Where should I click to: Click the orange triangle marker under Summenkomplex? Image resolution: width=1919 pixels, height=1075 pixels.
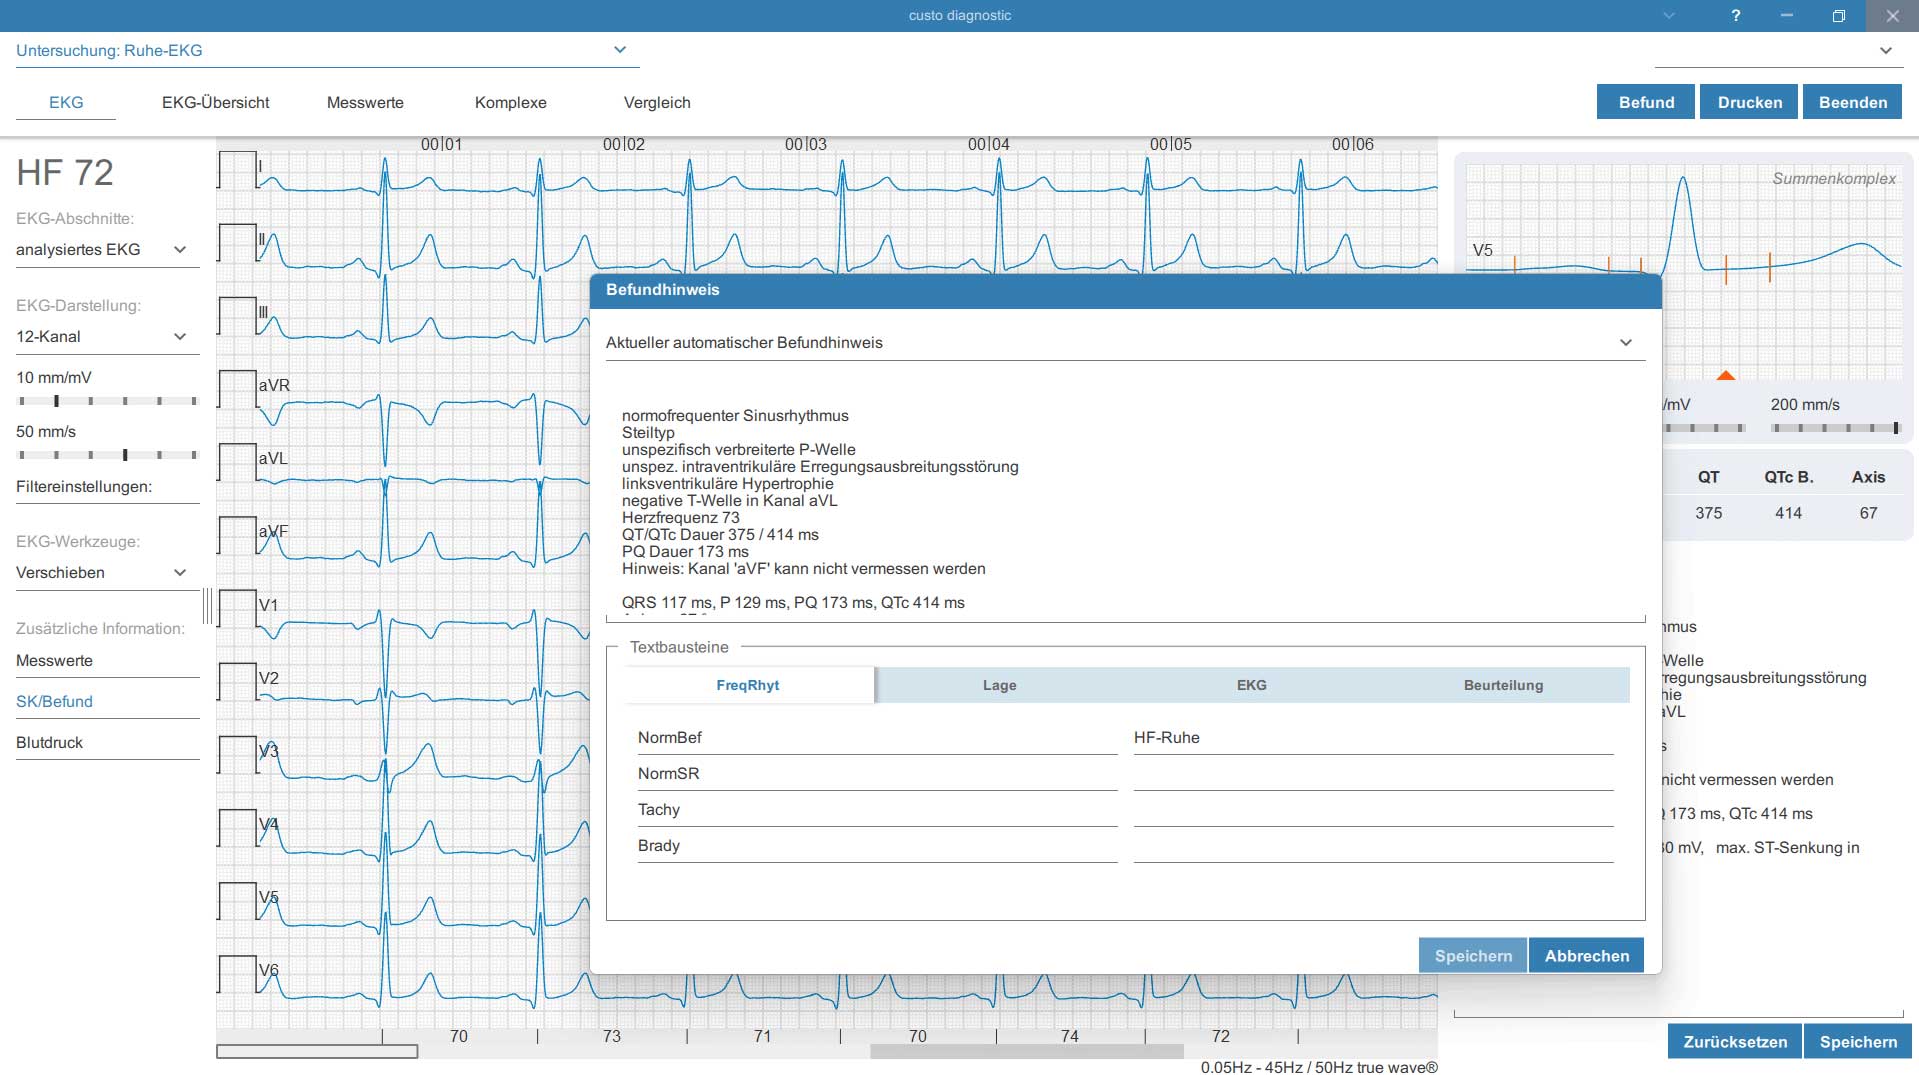click(x=1725, y=375)
